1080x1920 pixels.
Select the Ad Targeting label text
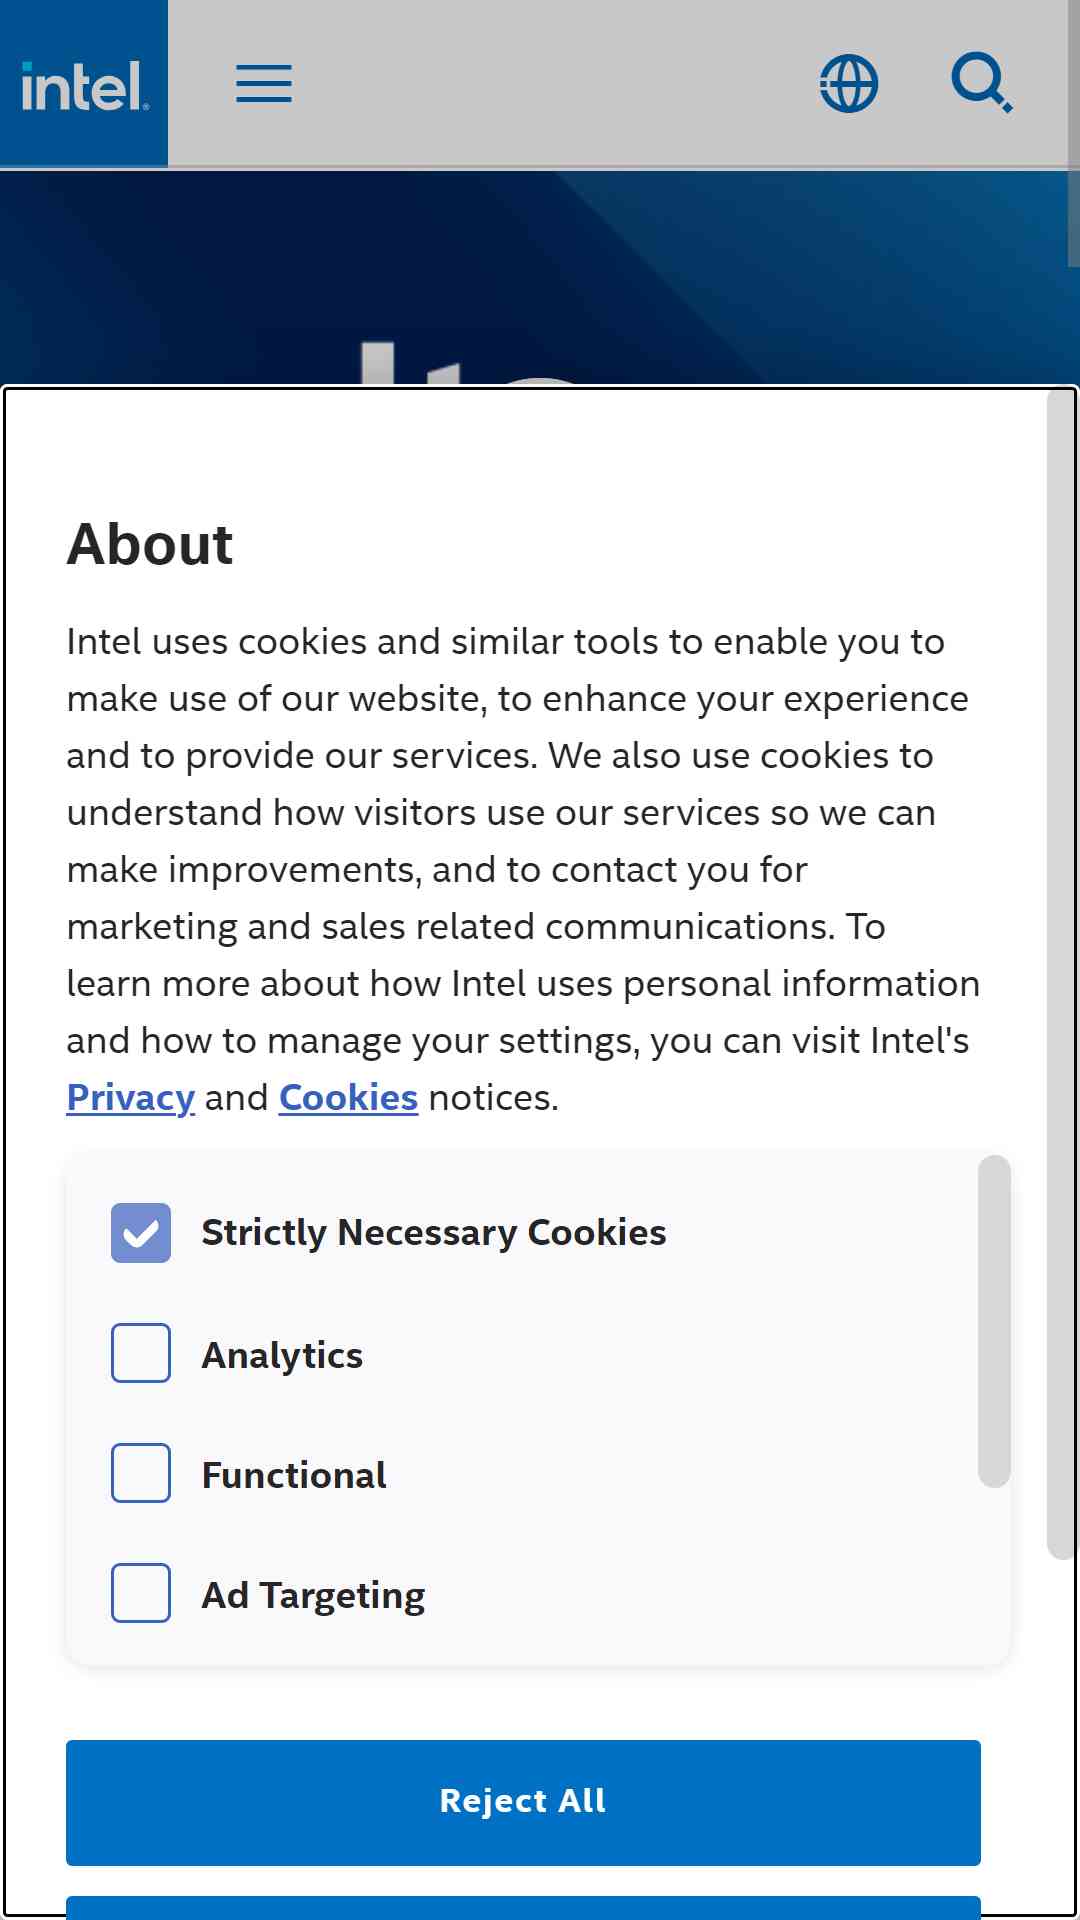click(x=313, y=1596)
